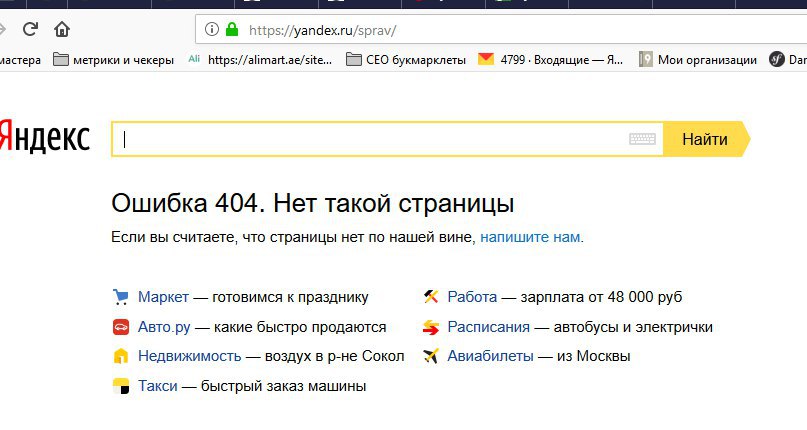This screenshot has width=807, height=430.
Task: Click the text быстрый заказ машины
Action: [x=284, y=386]
